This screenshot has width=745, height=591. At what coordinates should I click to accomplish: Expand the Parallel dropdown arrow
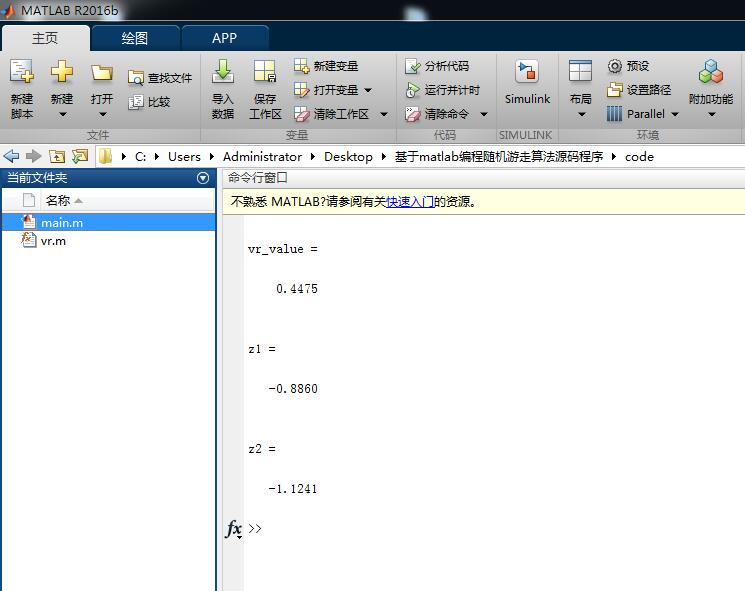[675, 114]
